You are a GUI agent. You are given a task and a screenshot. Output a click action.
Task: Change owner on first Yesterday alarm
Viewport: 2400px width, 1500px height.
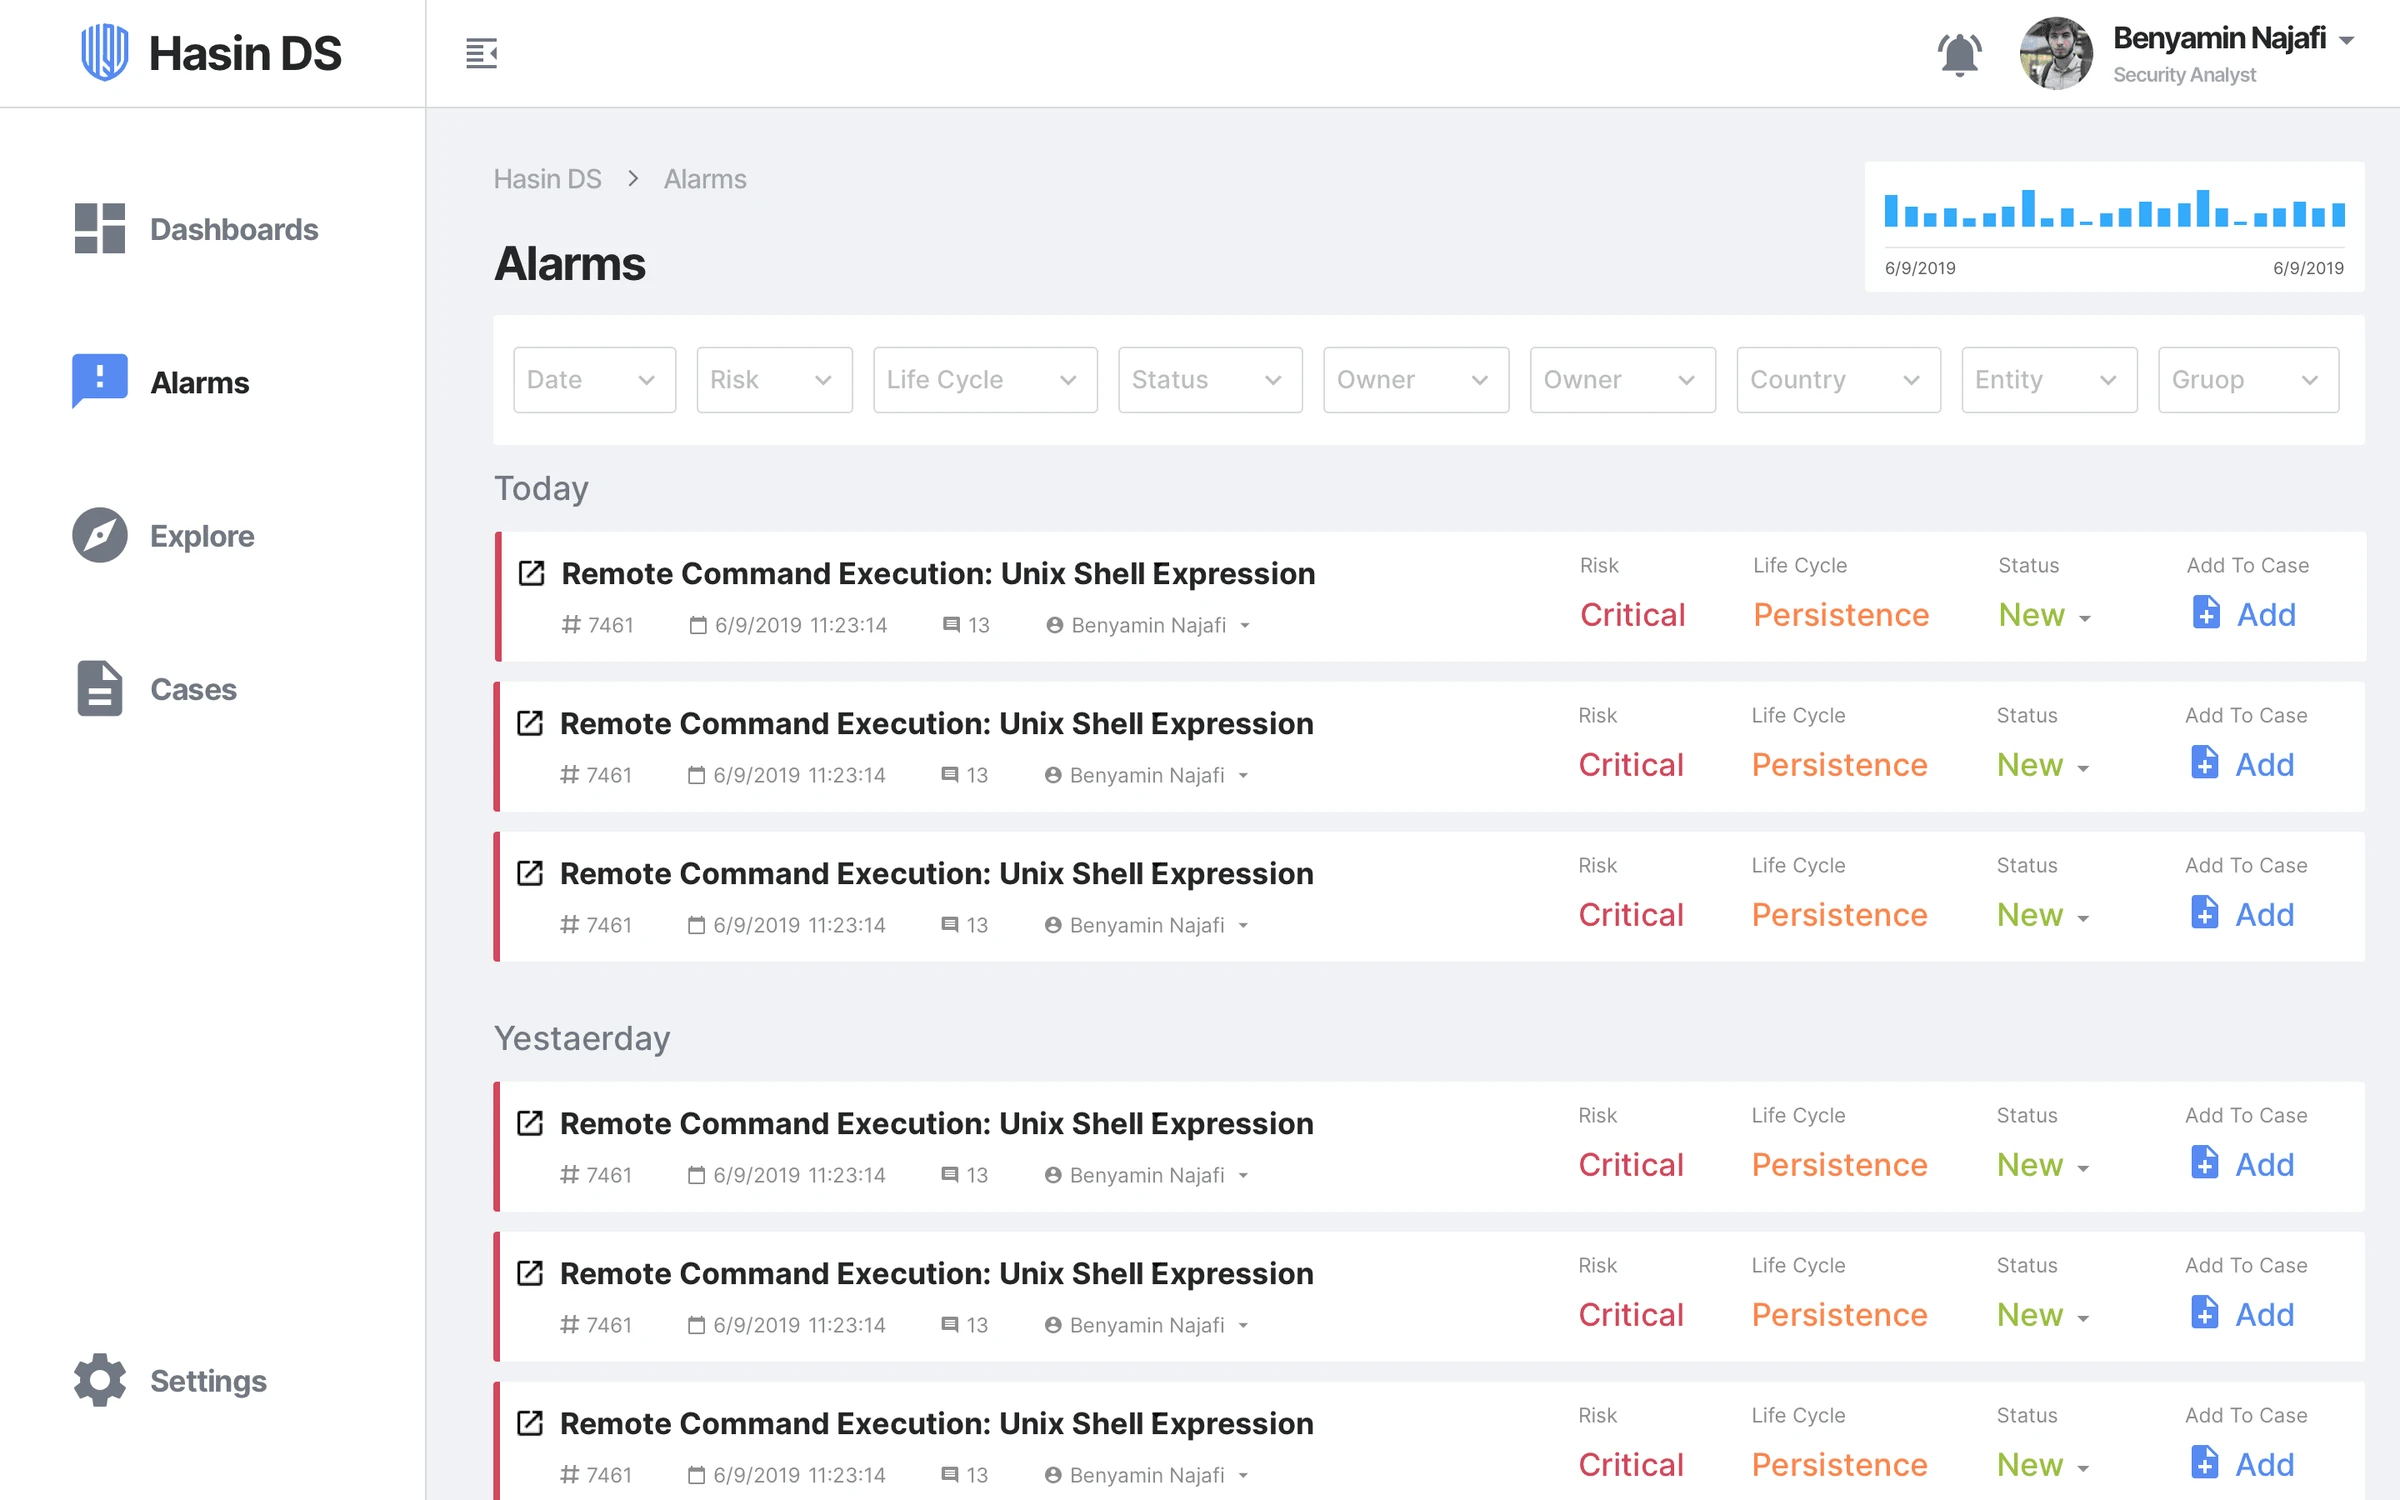pos(1146,1175)
